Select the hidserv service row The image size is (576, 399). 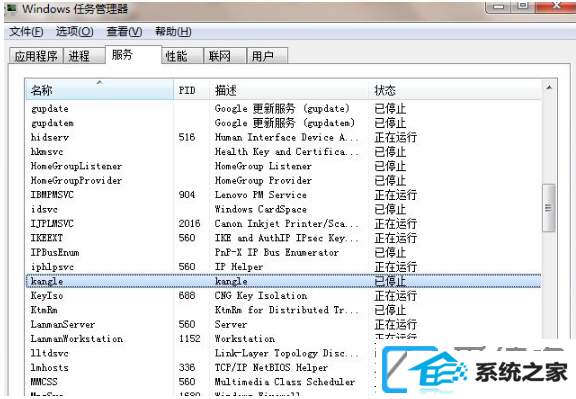click(x=284, y=137)
